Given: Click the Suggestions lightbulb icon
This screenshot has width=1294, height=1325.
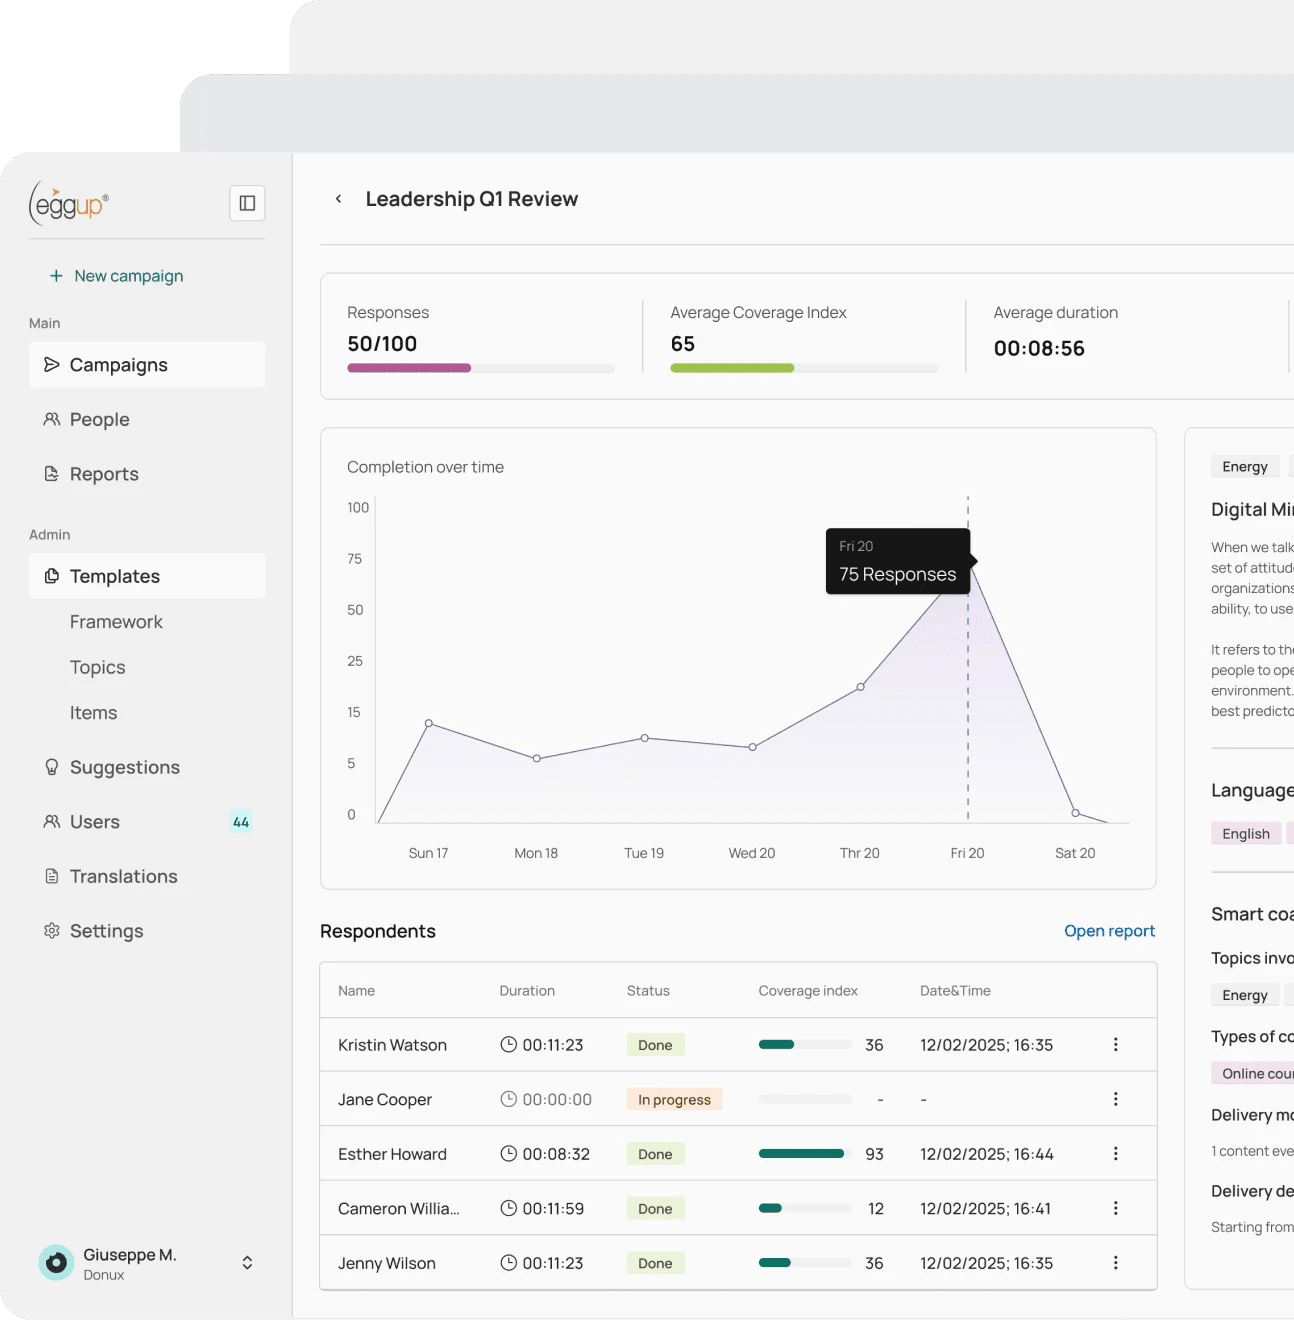Looking at the screenshot, I should pyautogui.click(x=52, y=767).
